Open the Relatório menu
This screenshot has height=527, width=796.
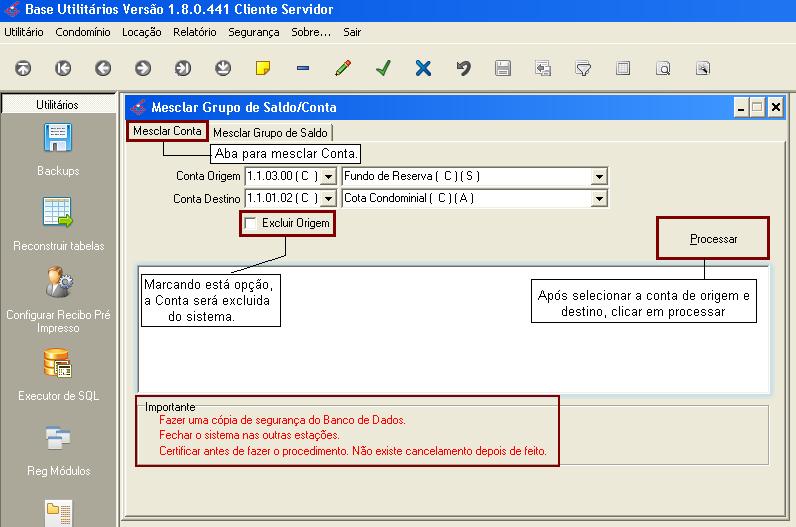pyautogui.click(x=194, y=32)
